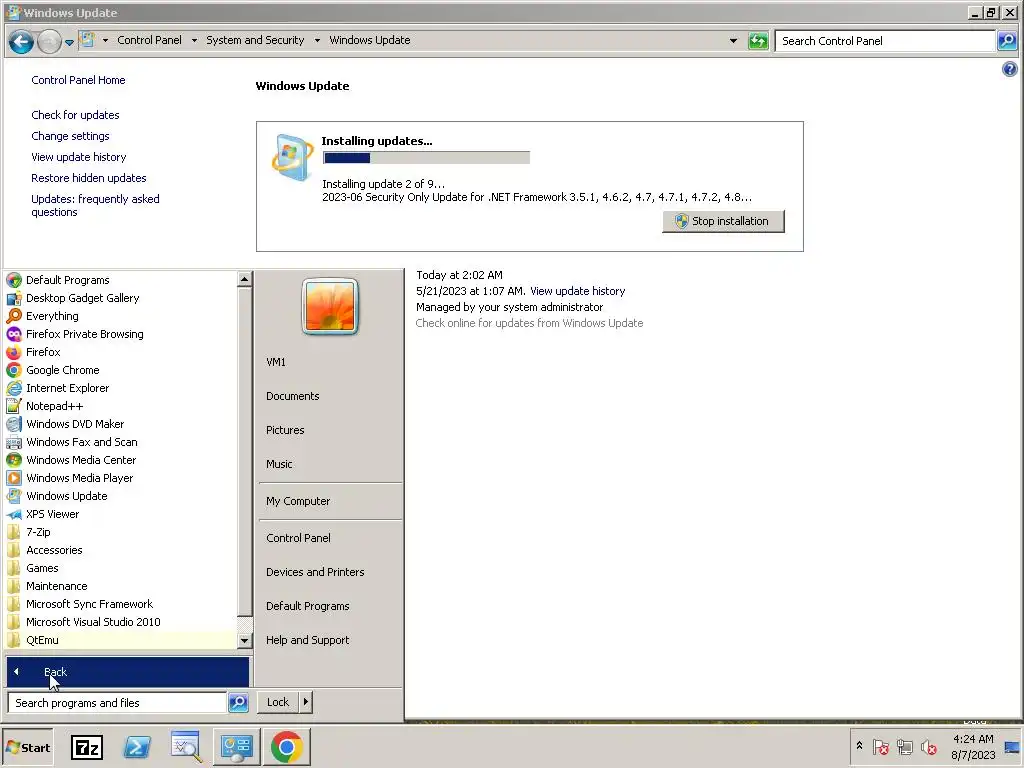This screenshot has width=1024, height=768.
Task: Open the Lock options arrow menu
Action: (x=306, y=702)
